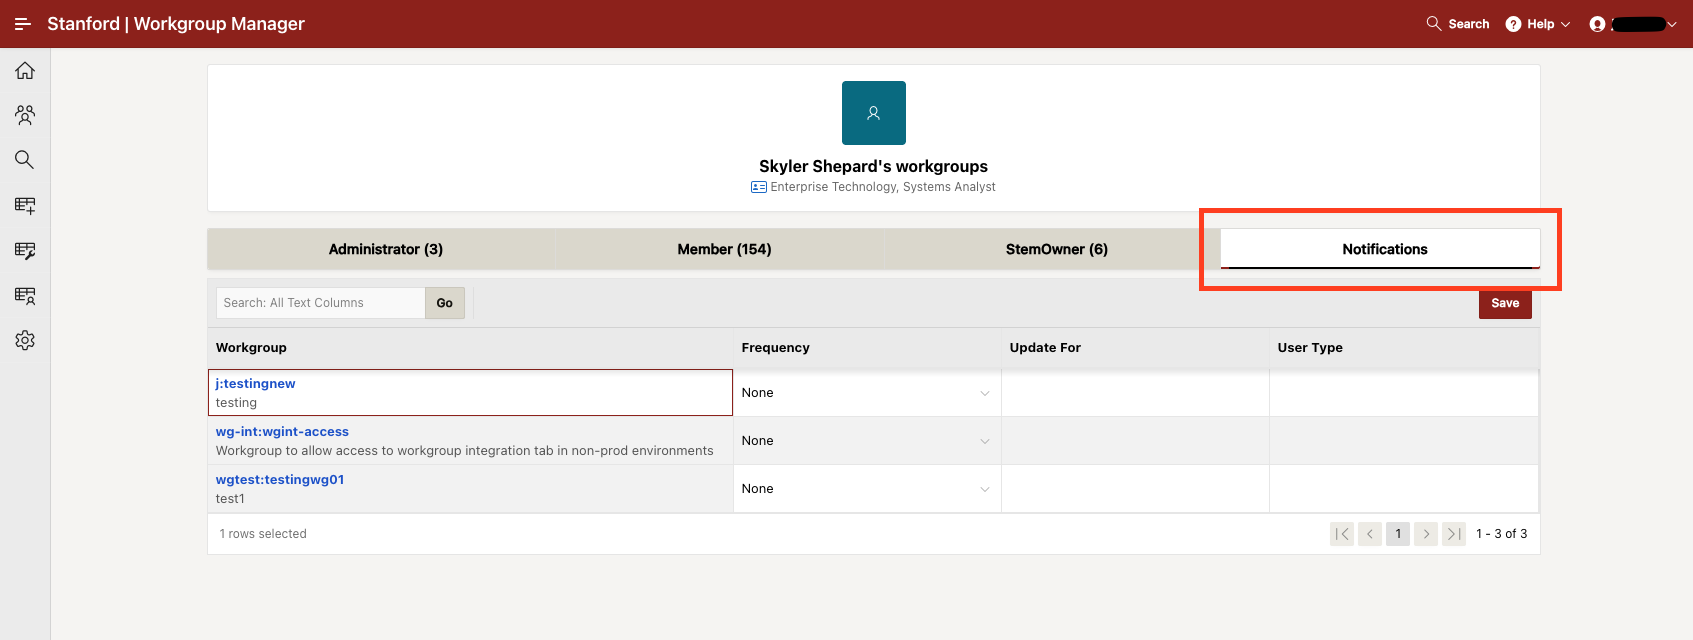Viewport: 1693px width, 640px height.
Task: Click the '1 - 3 of 3' count text
Action: [1502, 534]
